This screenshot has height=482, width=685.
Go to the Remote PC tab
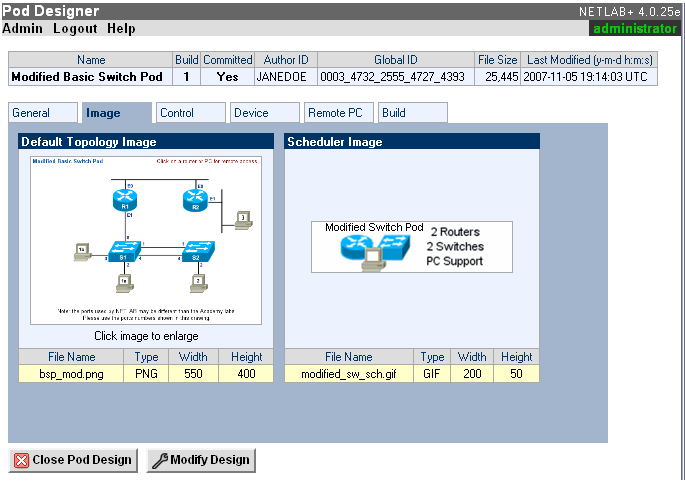point(334,113)
